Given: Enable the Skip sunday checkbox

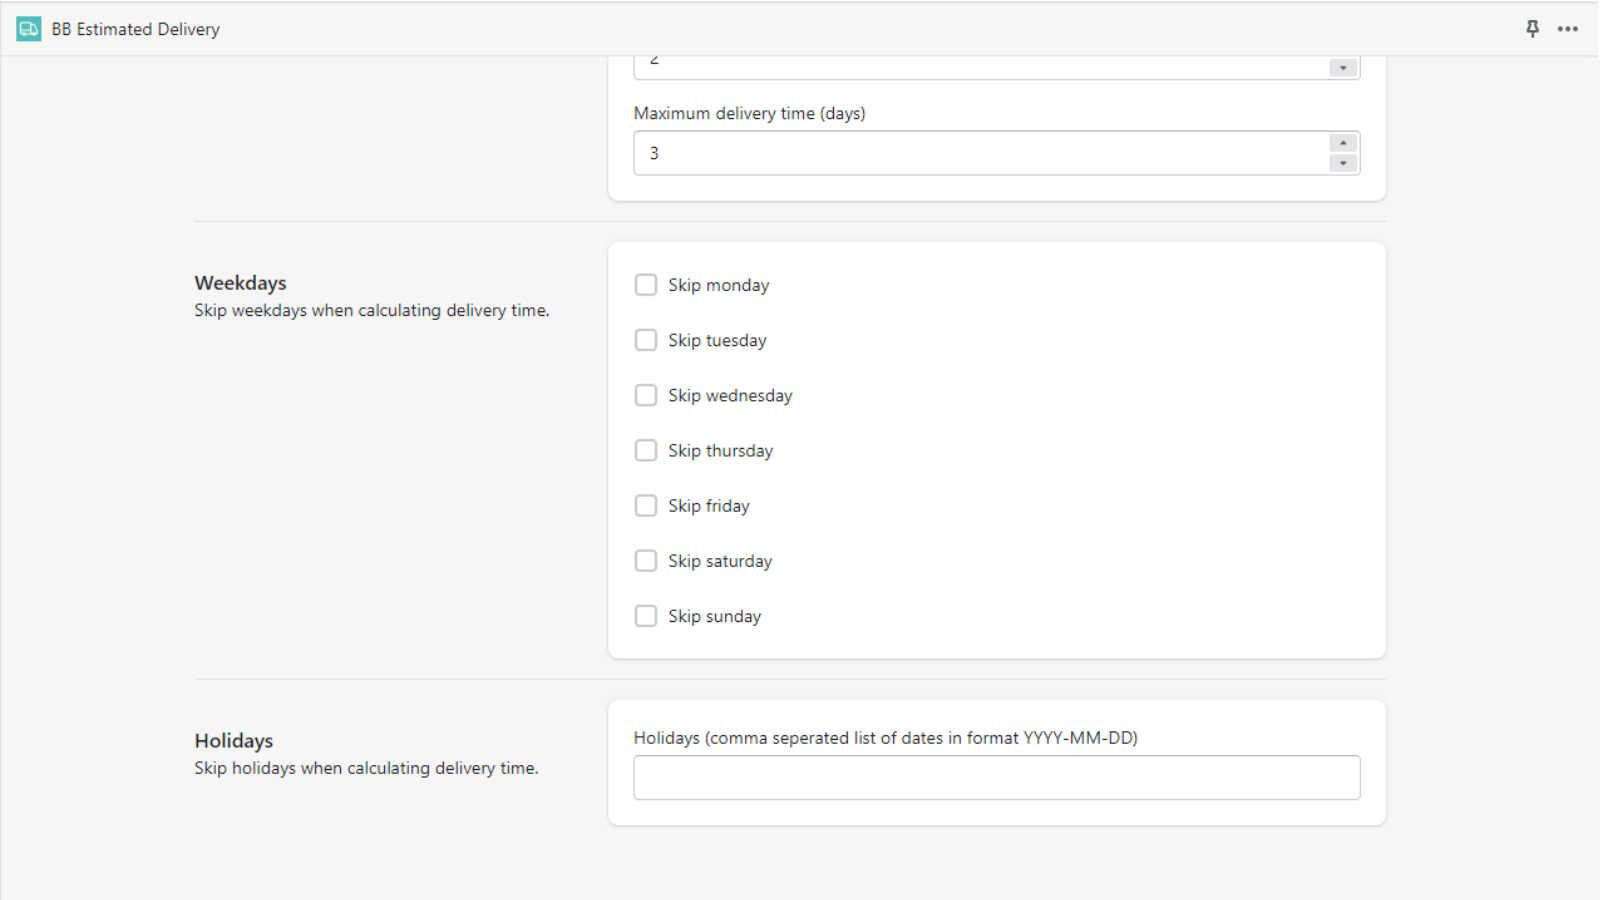Looking at the screenshot, I should (x=645, y=616).
